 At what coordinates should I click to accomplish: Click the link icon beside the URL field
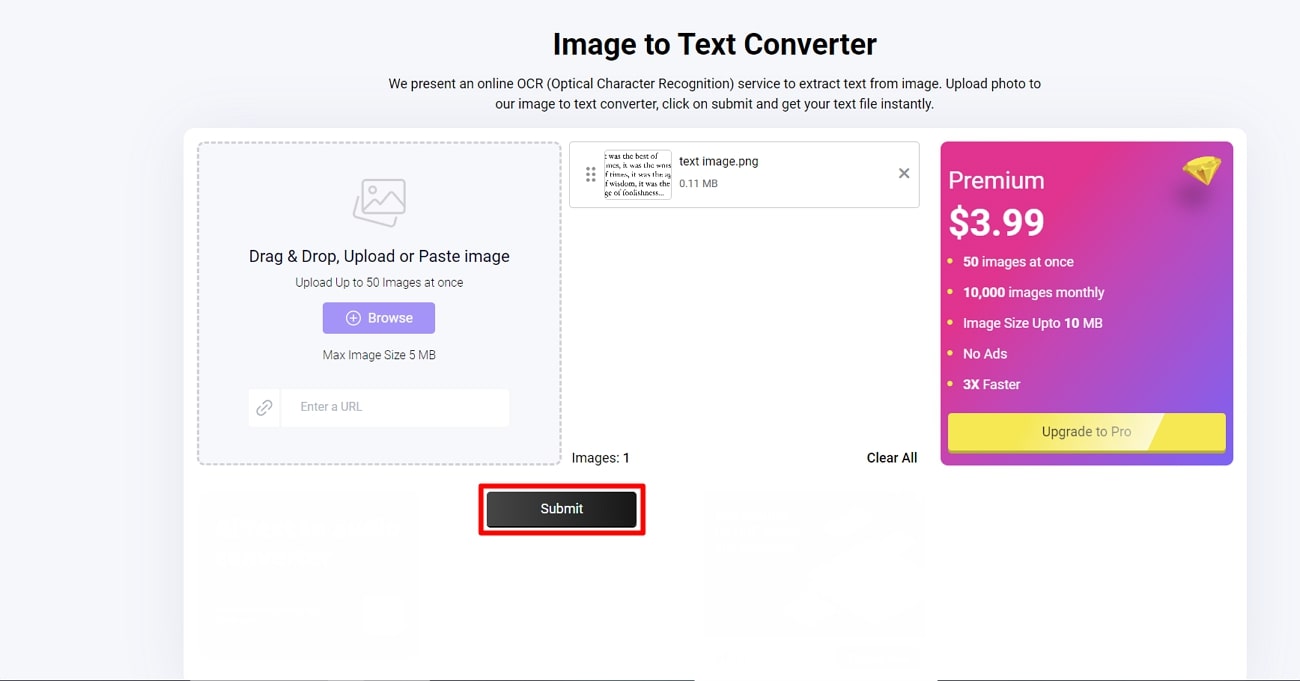pyautogui.click(x=264, y=407)
